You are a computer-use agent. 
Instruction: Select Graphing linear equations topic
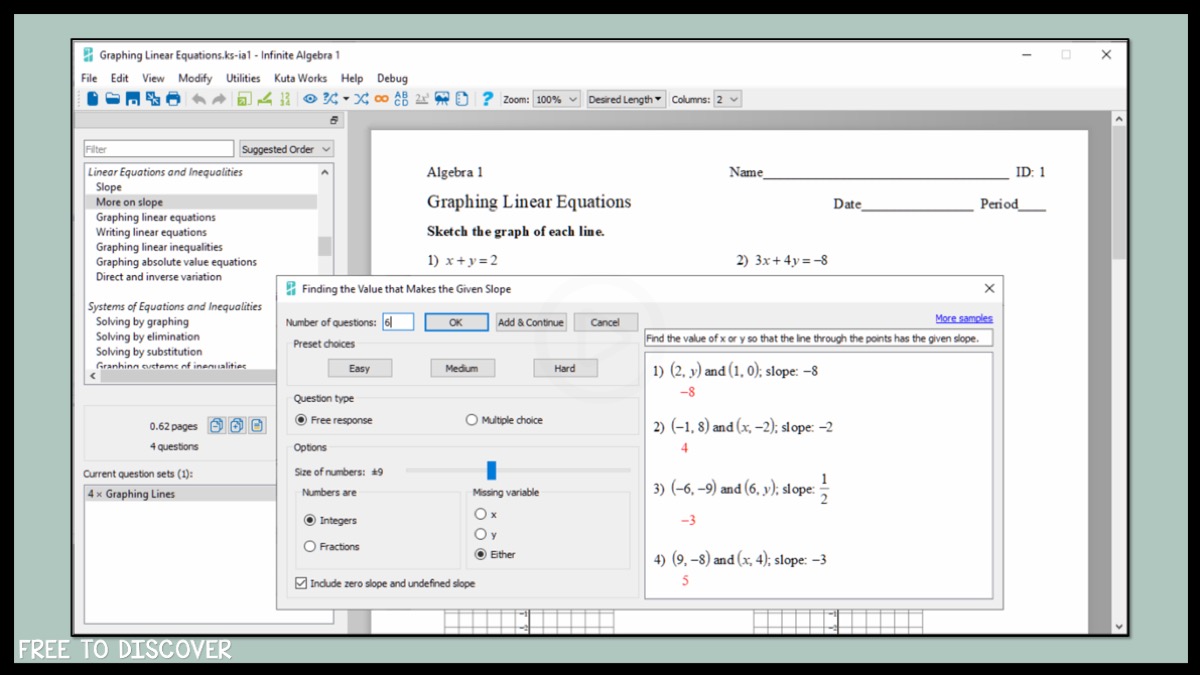click(x=155, y=217)
